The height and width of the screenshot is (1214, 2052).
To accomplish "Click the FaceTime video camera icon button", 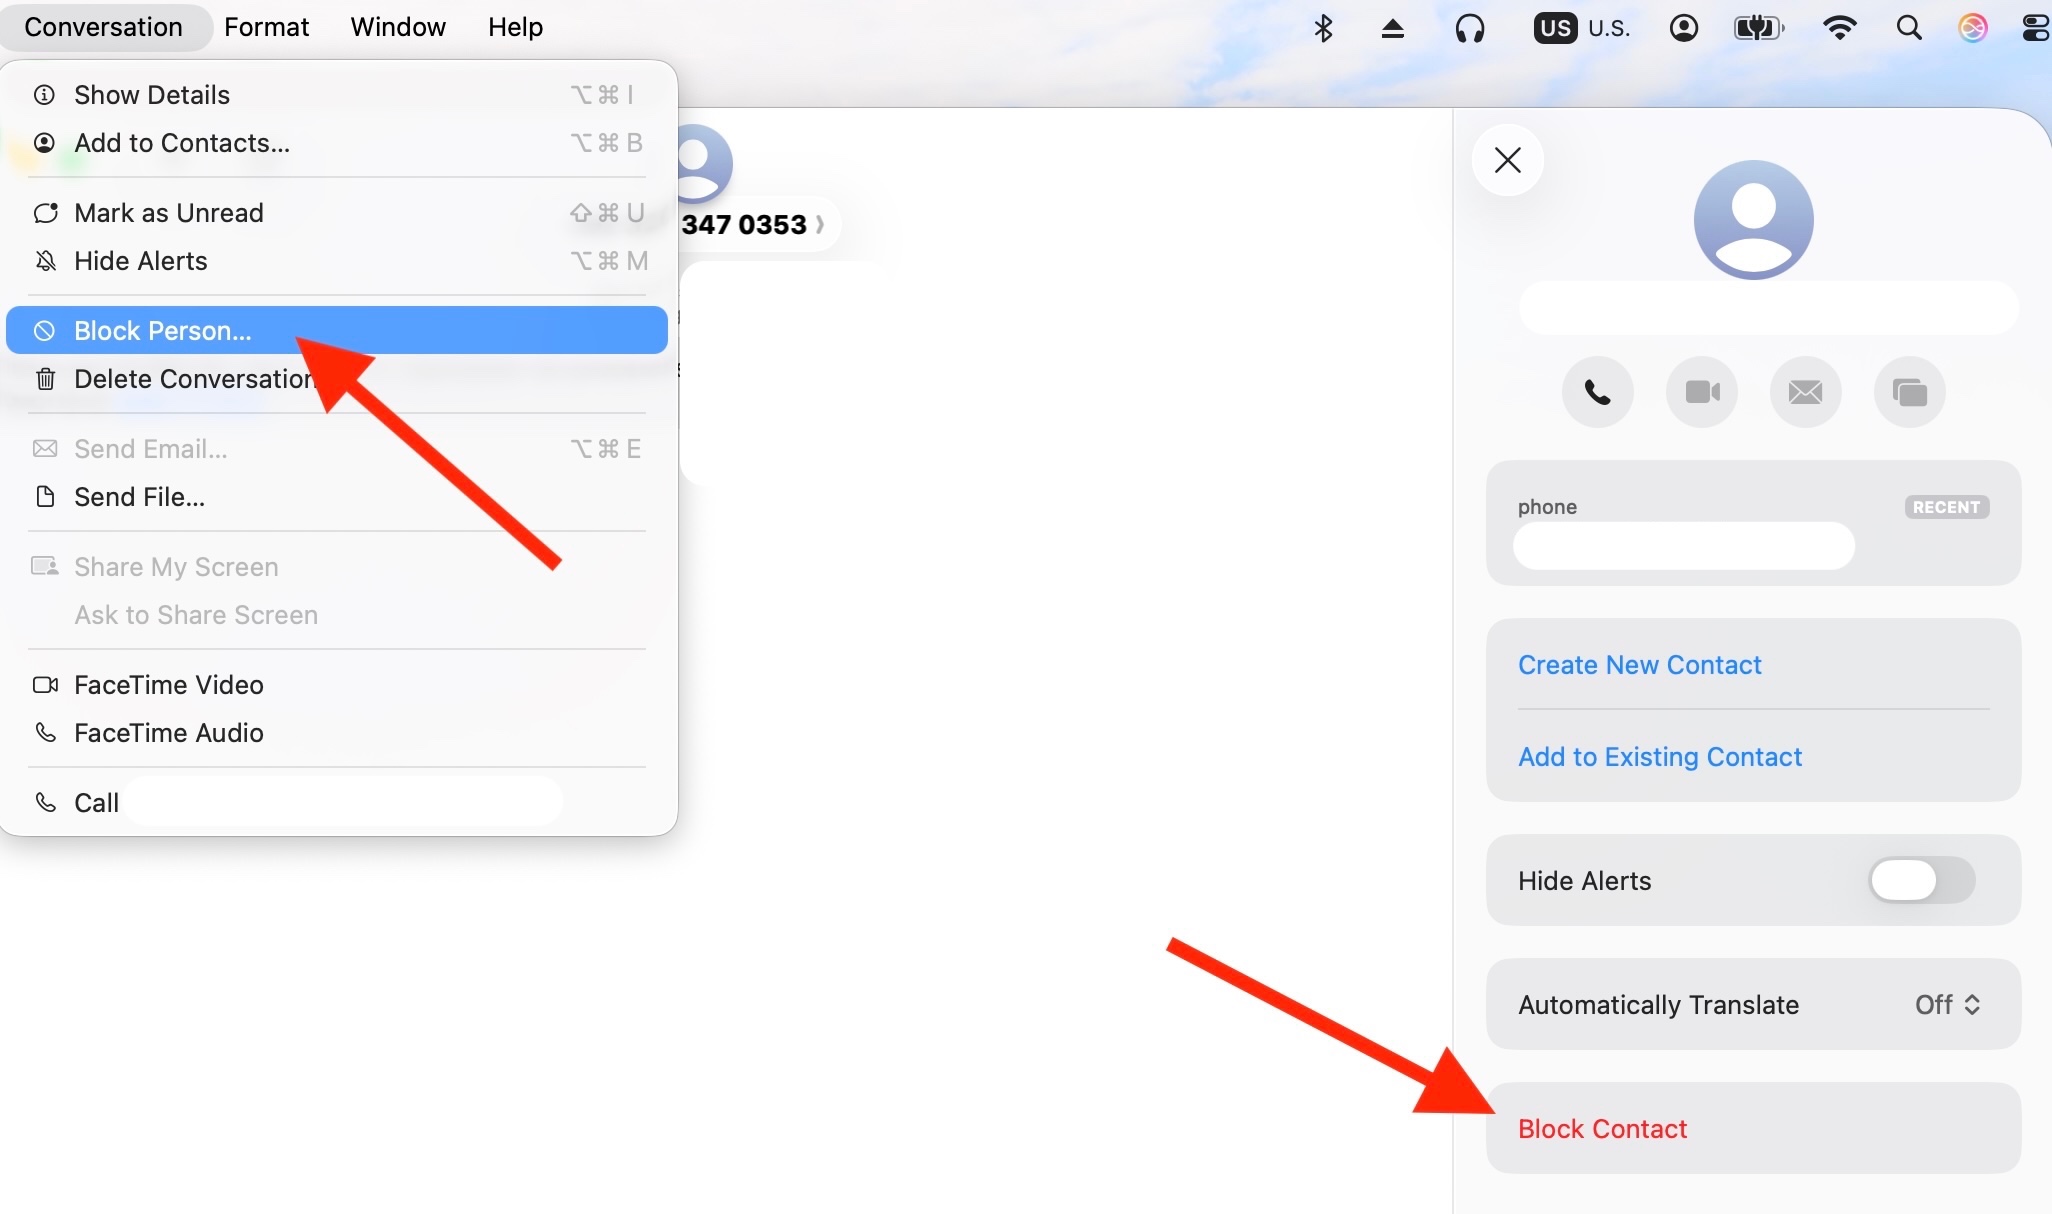I will click(x=1702, y=392).
